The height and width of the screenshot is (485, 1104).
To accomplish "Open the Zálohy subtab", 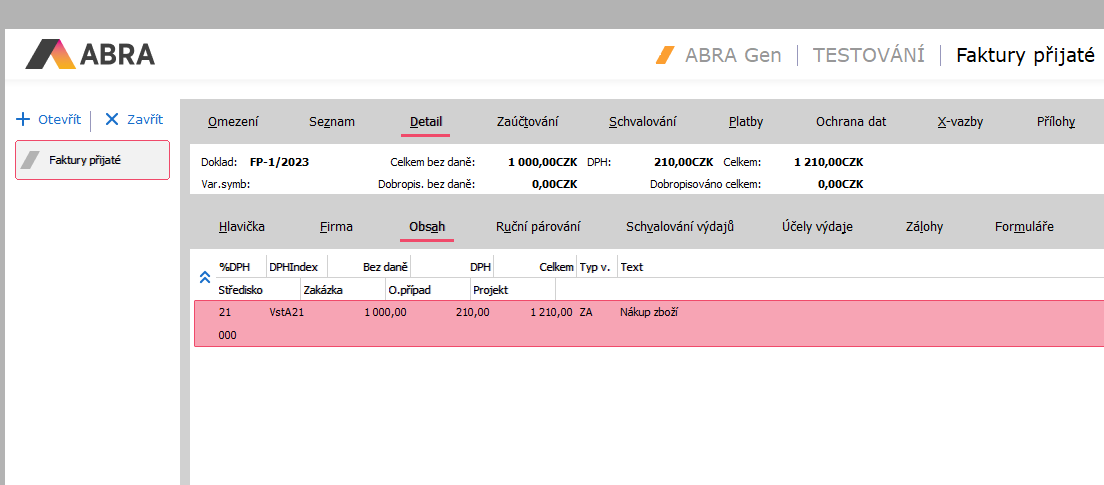I will (923, 227).
